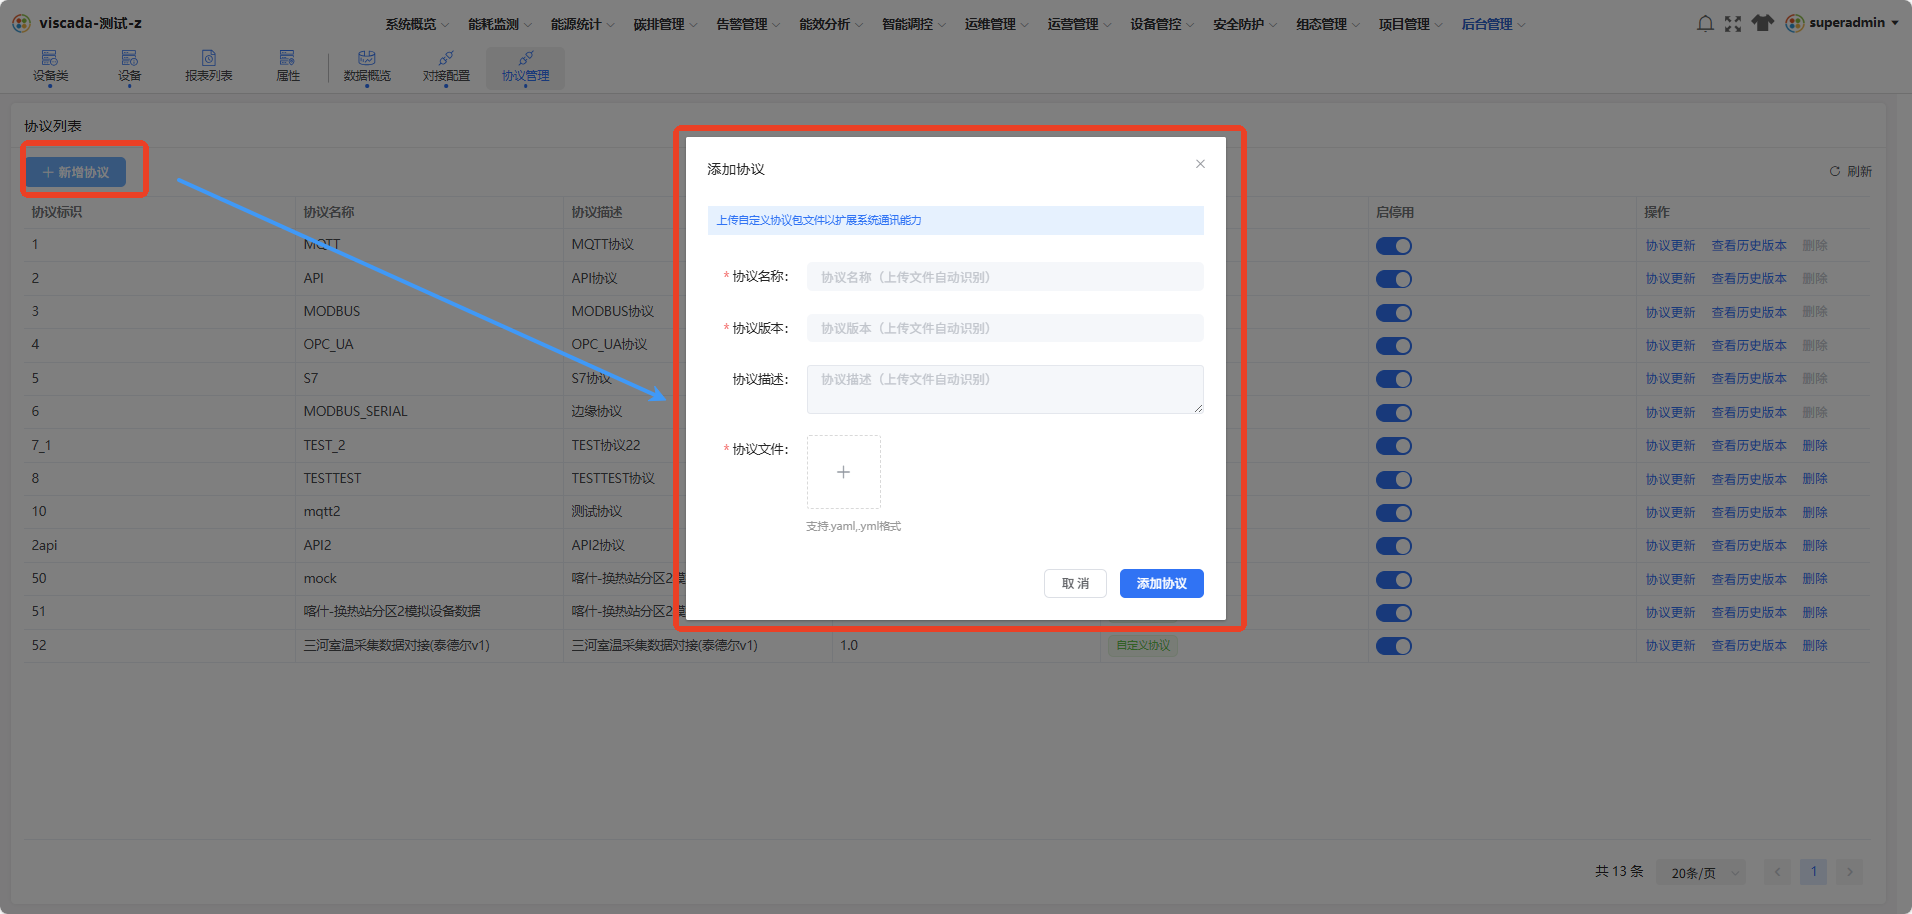
Task: Click the plus upload box for 协议文件
Action: [x=844, y=472]
